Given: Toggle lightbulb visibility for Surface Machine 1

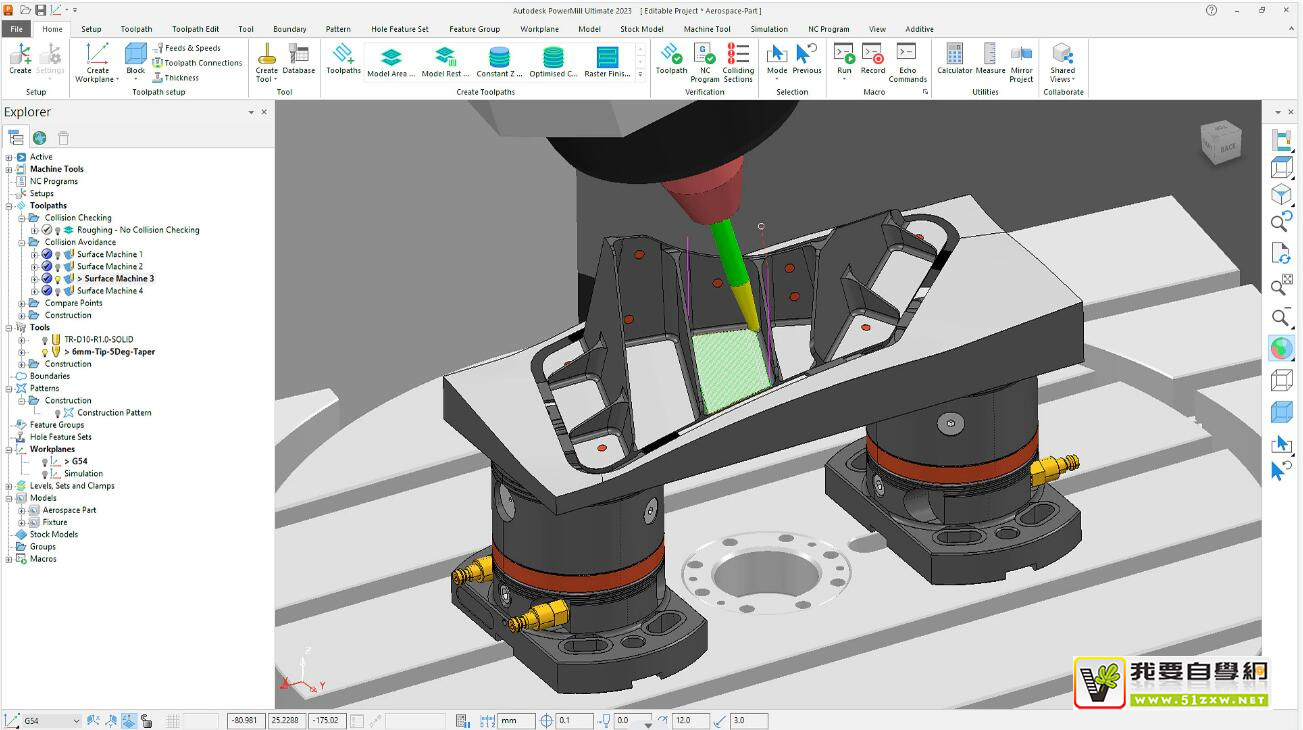Looking at the screenshot, I should click(x=58, y=255).
